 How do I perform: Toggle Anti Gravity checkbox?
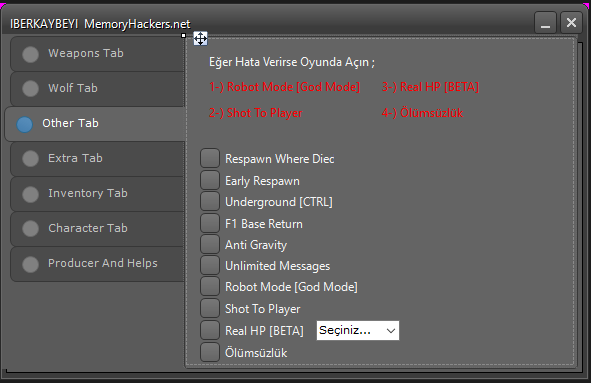coord(210,244)
